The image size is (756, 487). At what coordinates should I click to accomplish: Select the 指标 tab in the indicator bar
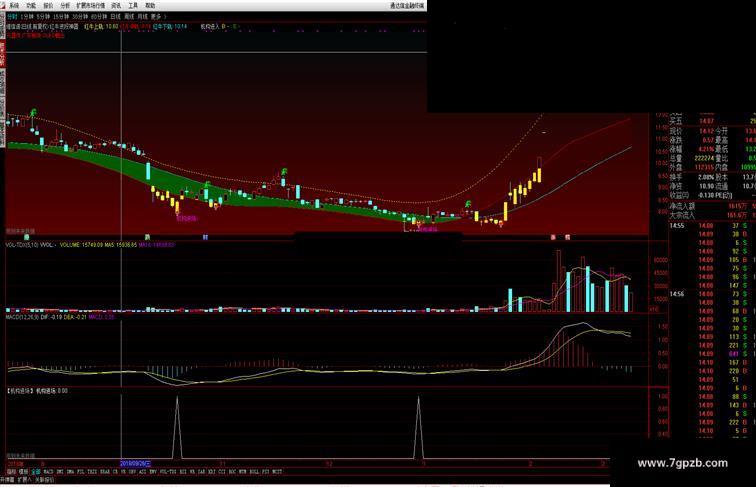tap(11, 472)
